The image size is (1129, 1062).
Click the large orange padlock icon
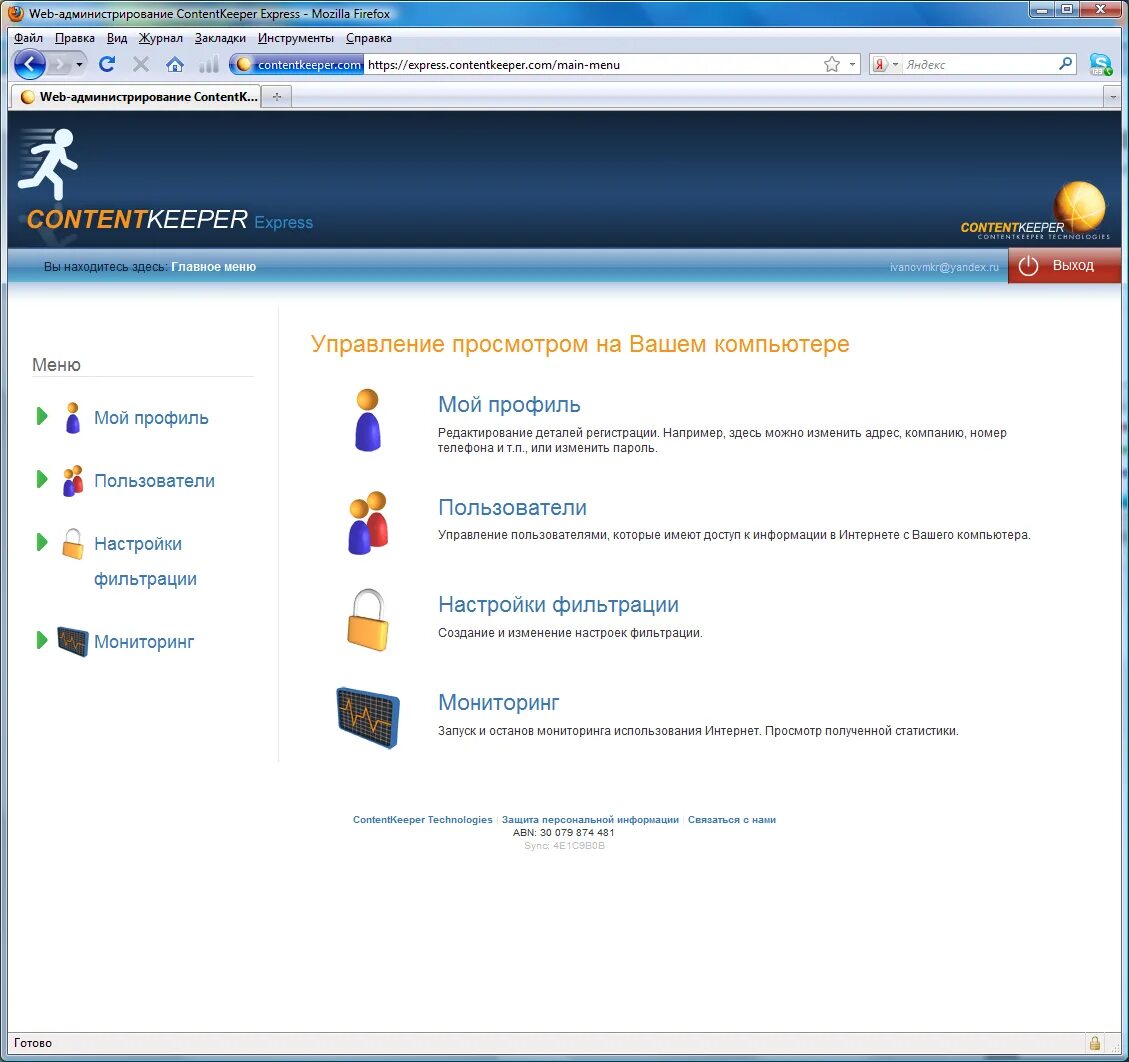368,620
